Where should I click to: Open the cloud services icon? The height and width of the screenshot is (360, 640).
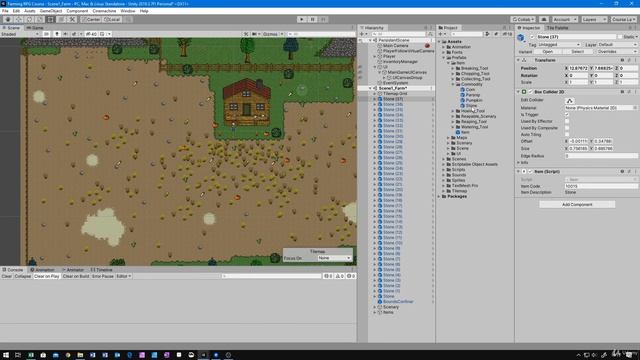tap(544, 19)
